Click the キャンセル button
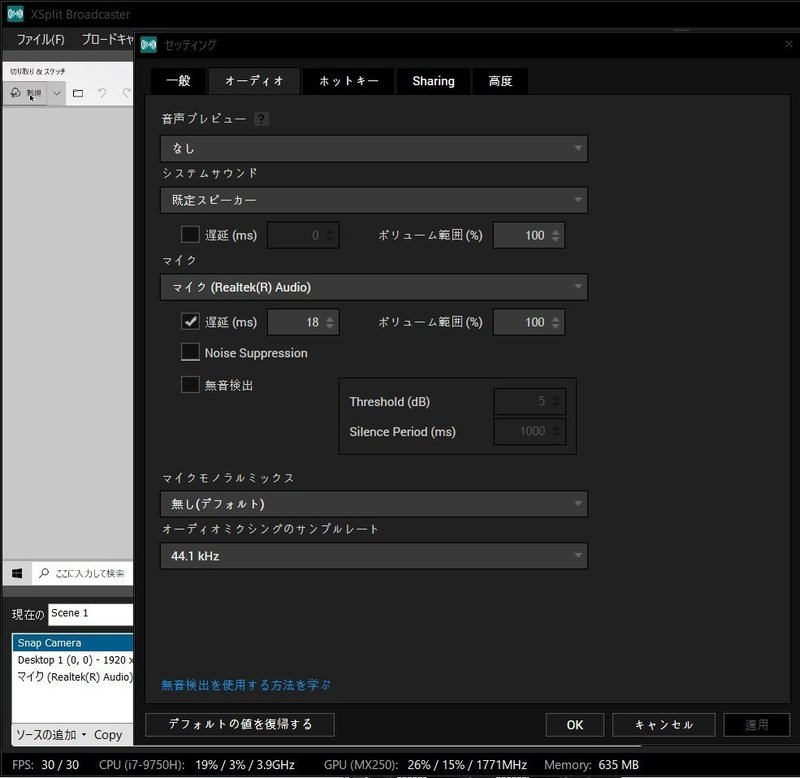Screen dimensions: 800x778 663,724
